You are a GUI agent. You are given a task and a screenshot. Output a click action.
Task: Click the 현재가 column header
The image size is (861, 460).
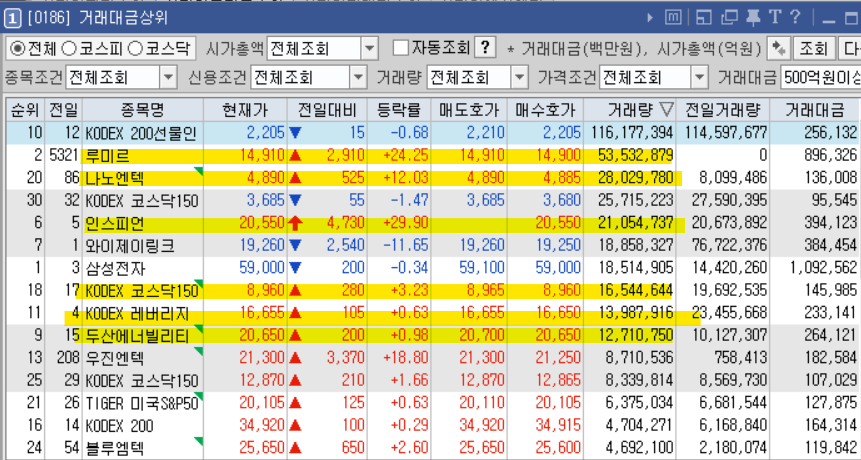(245, 110)
